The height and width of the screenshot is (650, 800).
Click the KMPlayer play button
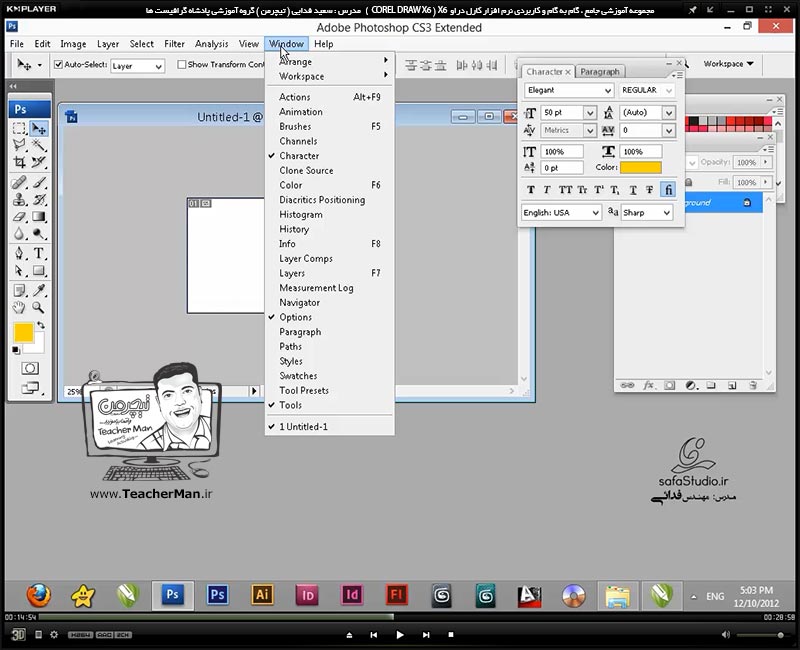[x=399, y=635]
